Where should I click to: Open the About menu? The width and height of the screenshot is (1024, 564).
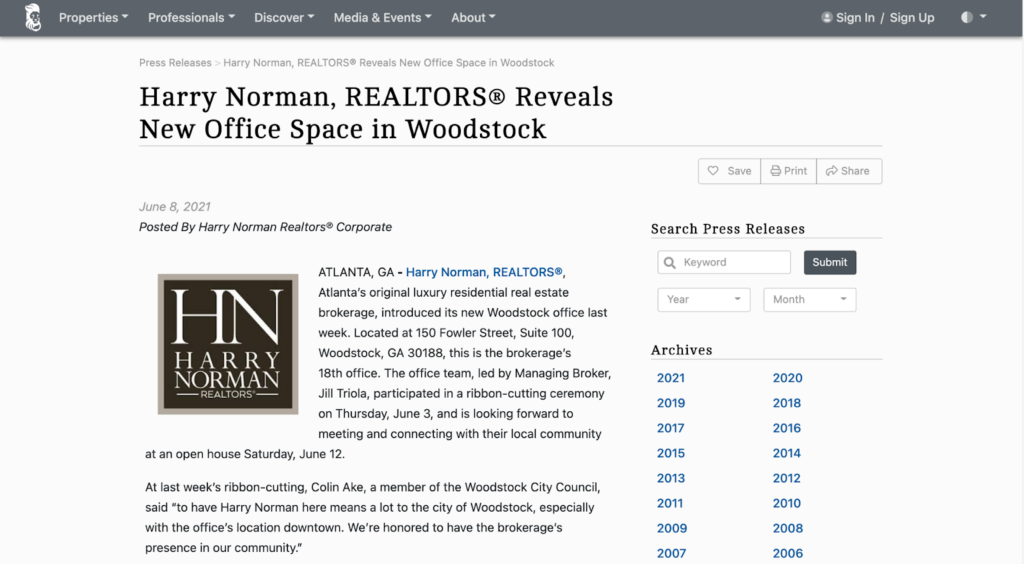473,18
